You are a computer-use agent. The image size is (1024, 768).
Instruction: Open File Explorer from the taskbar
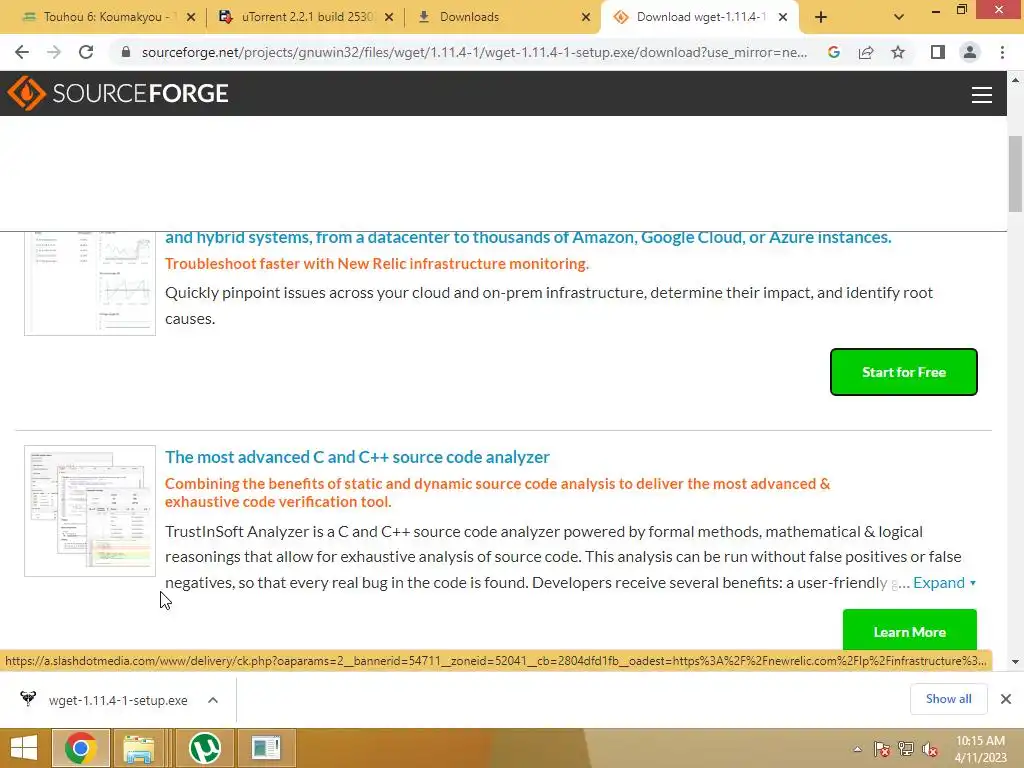pyautogui.click(x=139, y=748)
